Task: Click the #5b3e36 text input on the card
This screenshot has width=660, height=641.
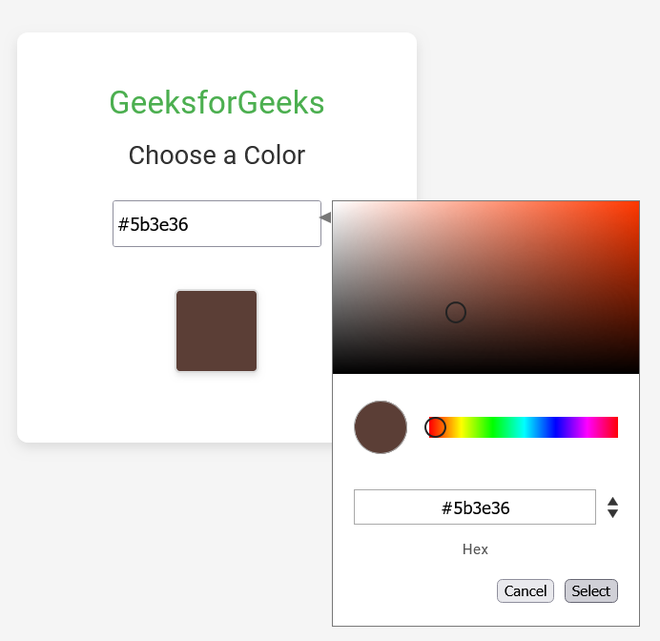Action: point(217,223)
